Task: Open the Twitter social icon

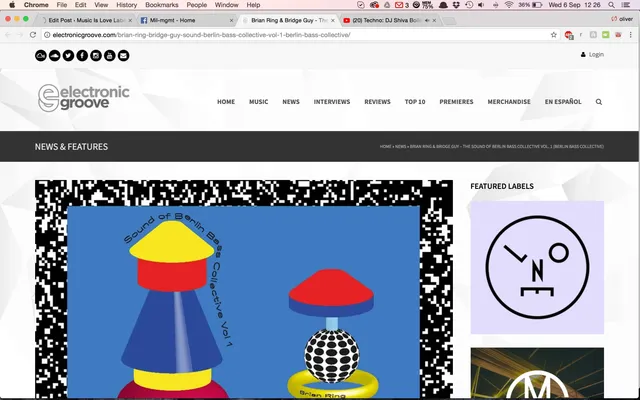Action: coord(68,55)
